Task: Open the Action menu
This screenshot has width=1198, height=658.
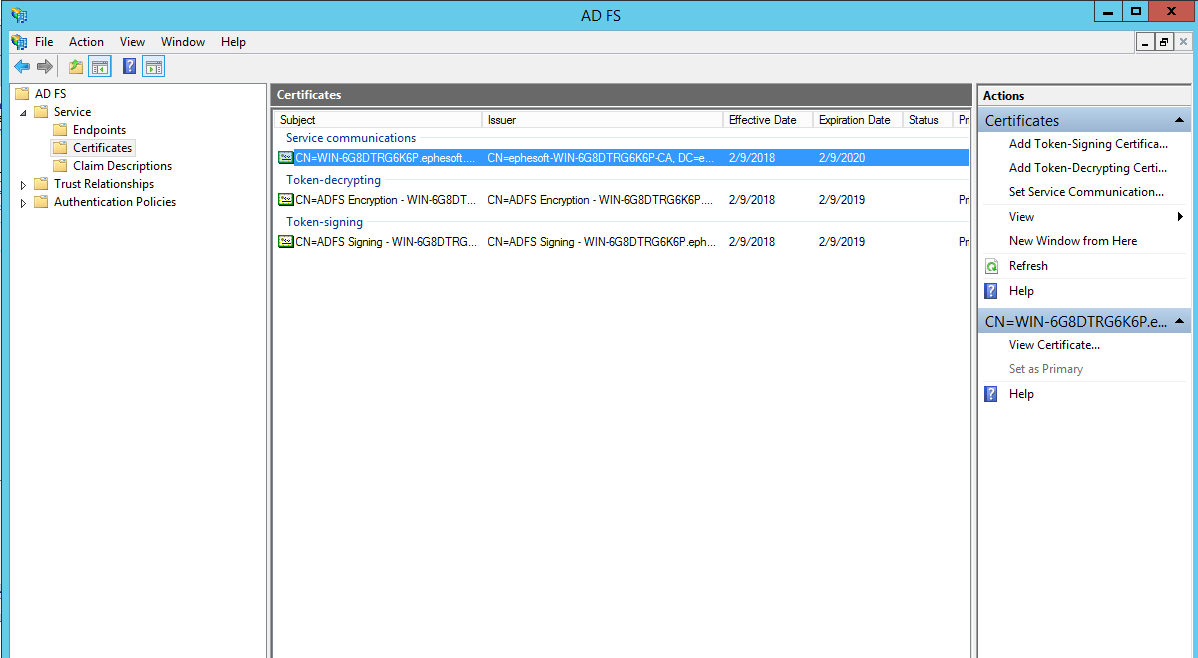Action: 86,42
